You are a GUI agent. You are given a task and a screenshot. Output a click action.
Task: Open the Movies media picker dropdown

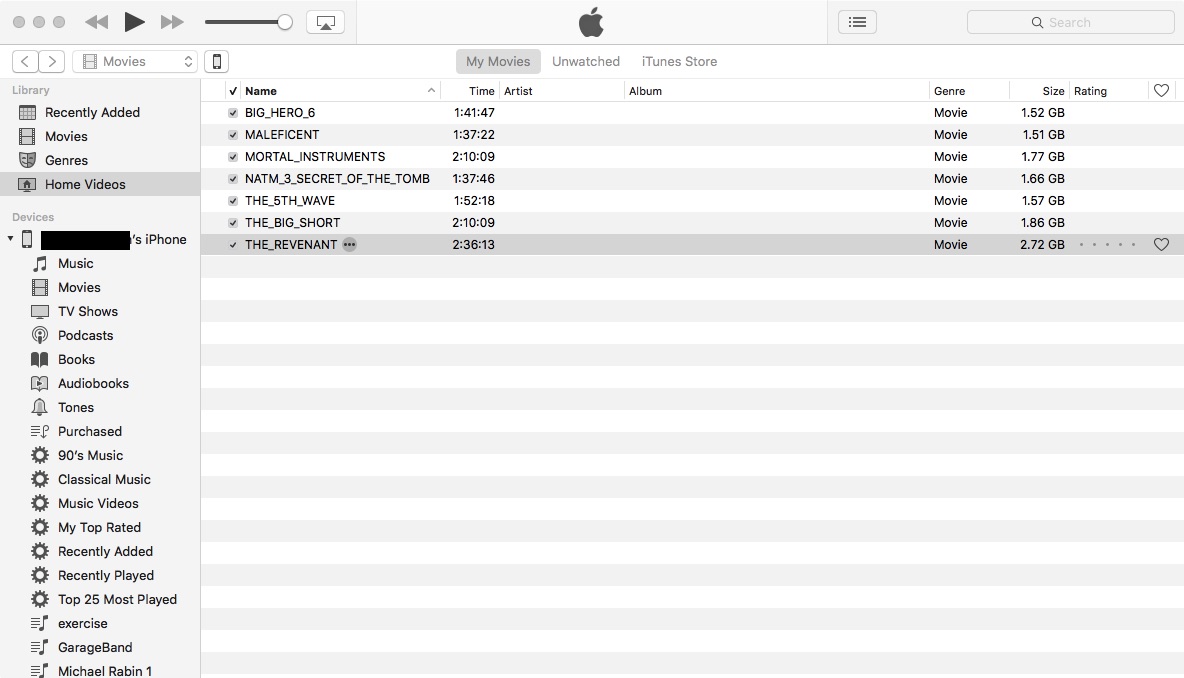click(x=135, y=61)
